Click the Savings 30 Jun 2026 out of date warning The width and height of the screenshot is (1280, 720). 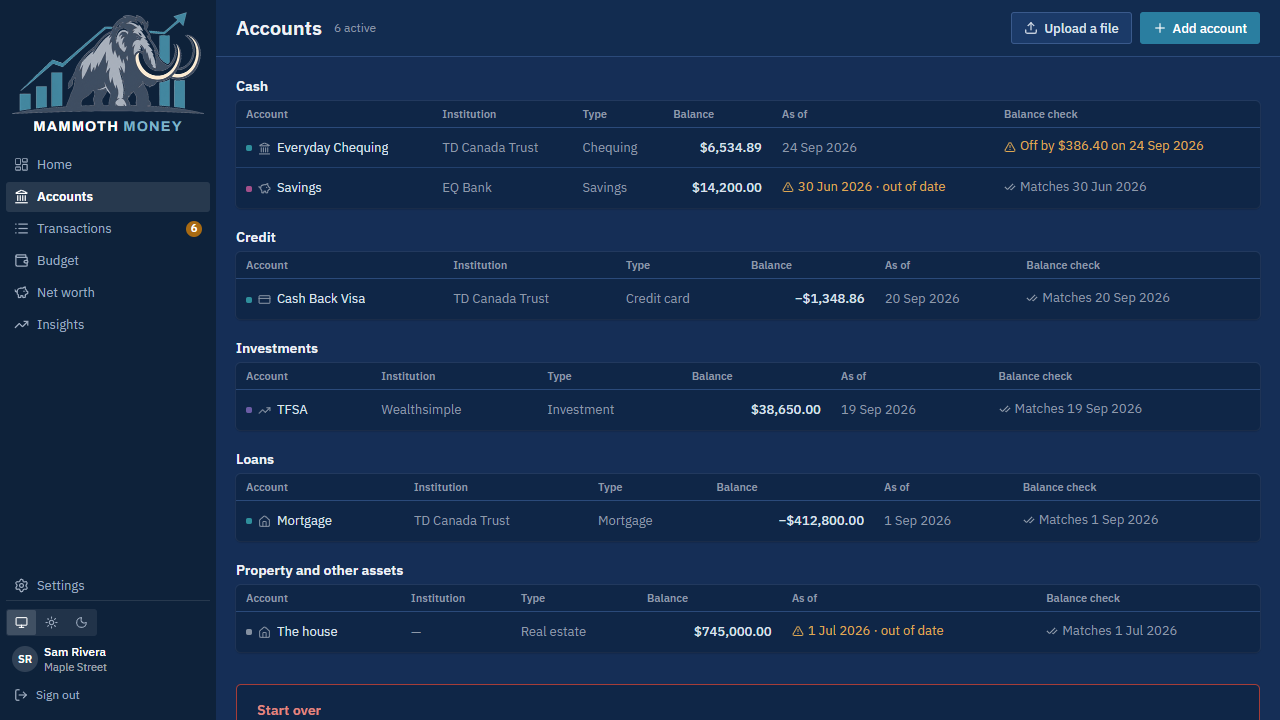coord(863,187)
